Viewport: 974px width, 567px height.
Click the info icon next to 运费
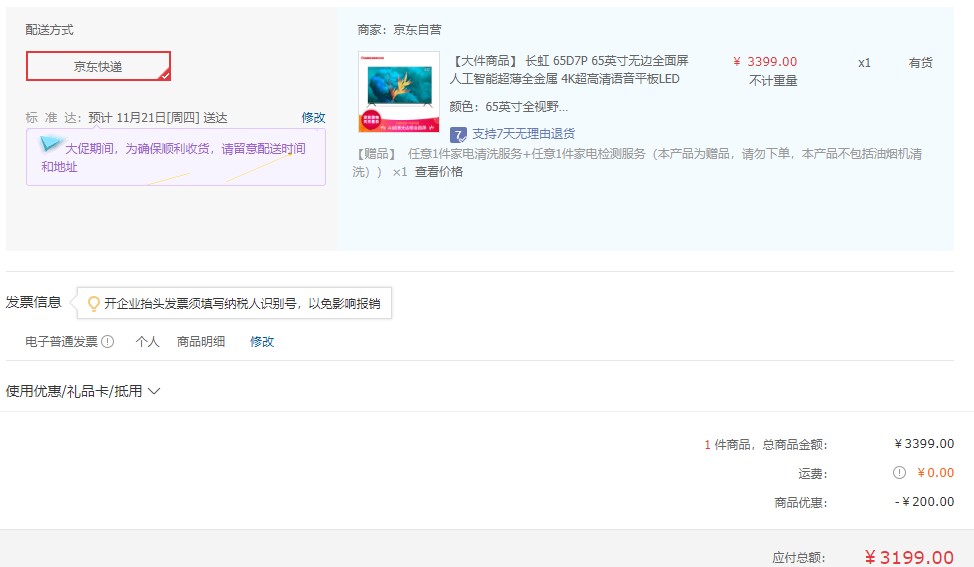click(899, 473)
